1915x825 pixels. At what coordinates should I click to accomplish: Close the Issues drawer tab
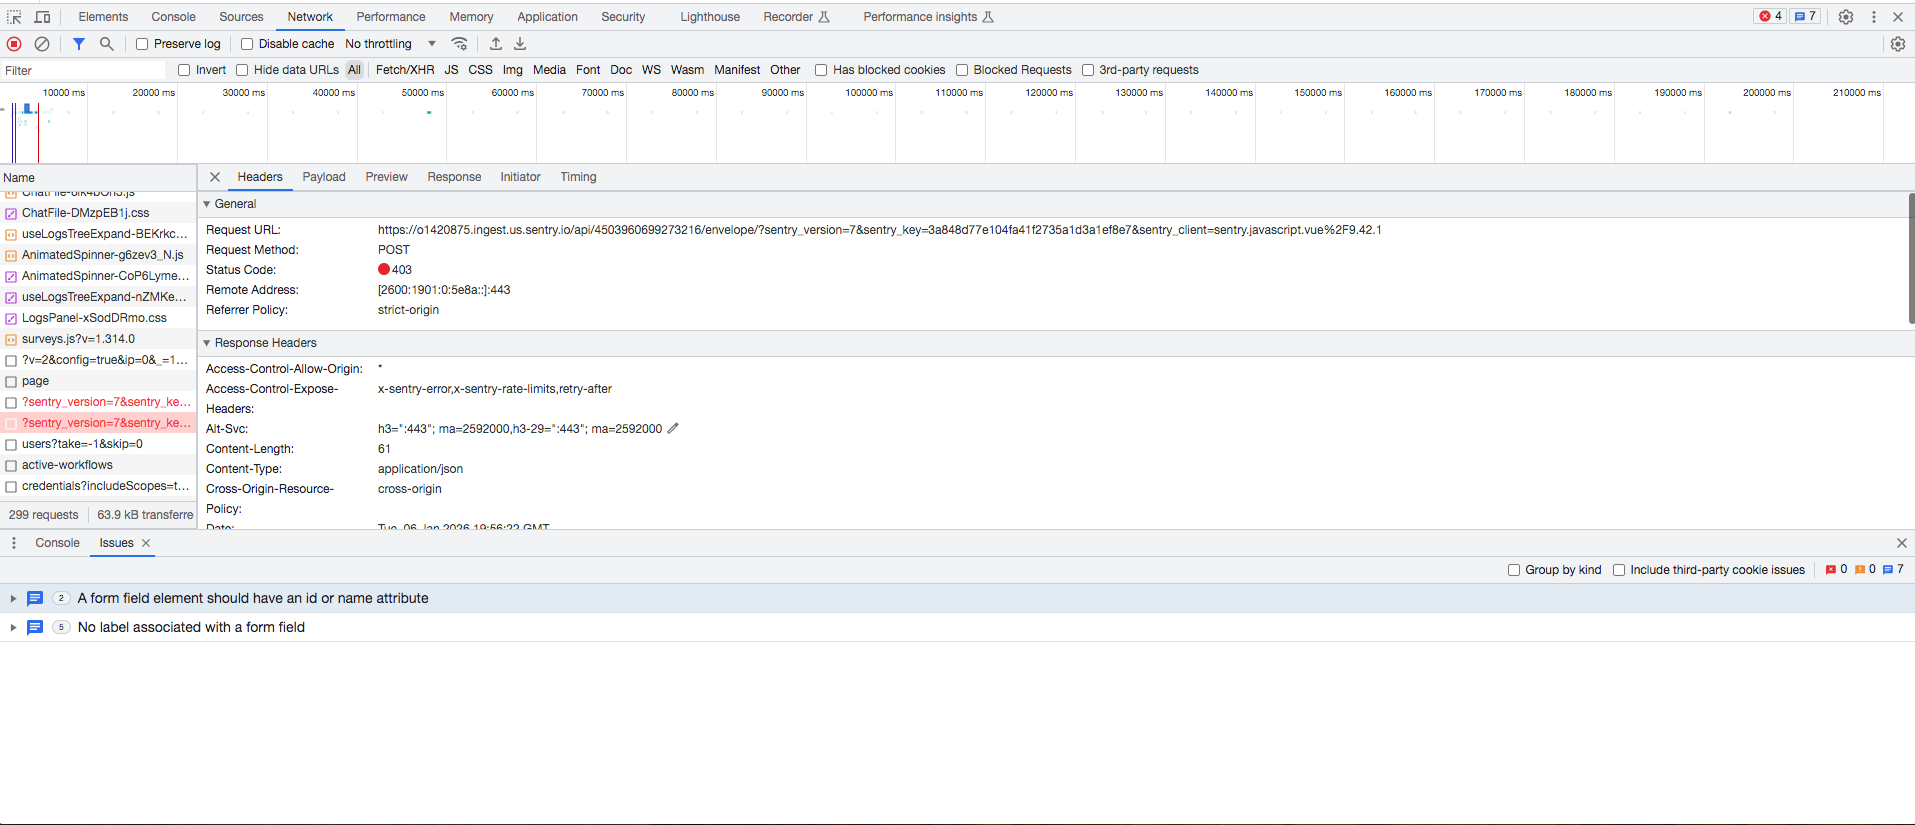[146, 543]
